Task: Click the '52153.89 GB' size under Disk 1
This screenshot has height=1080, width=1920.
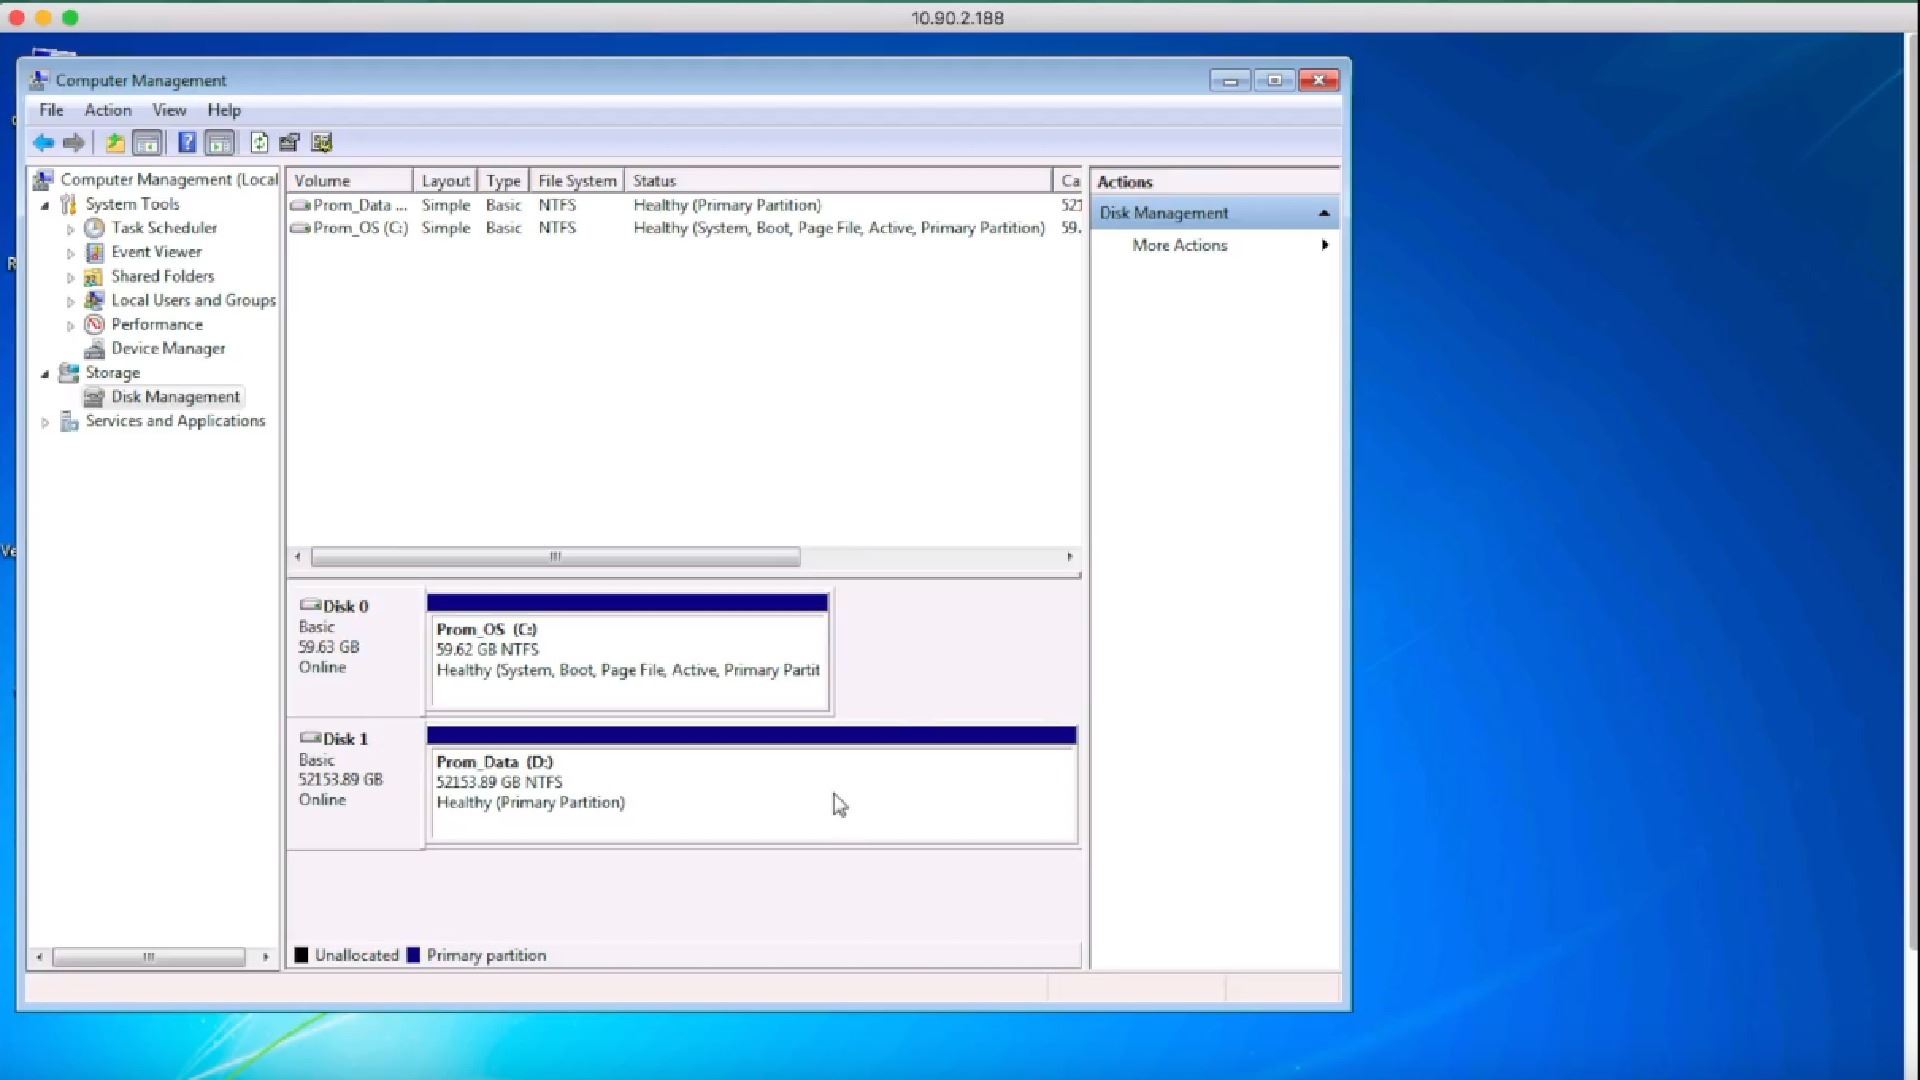Action: [341, 779]
